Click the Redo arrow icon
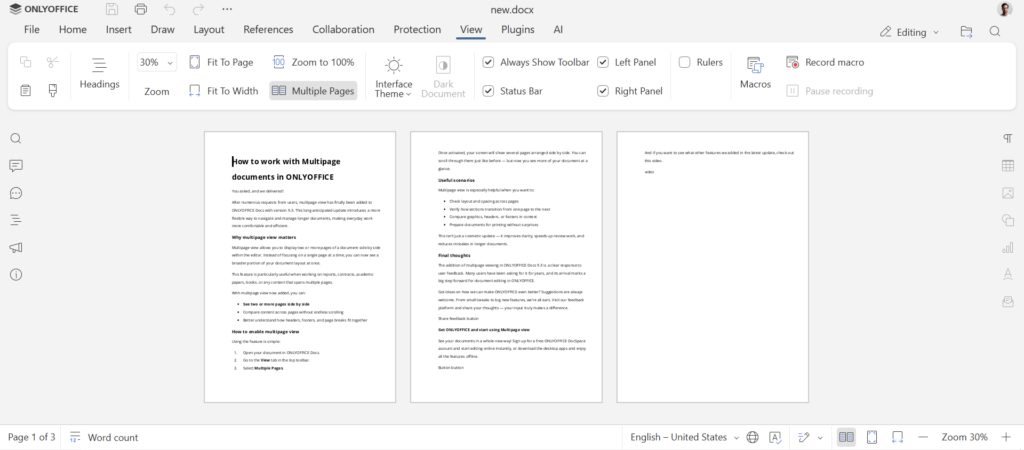1024x450 pixels. pos(198,9)
